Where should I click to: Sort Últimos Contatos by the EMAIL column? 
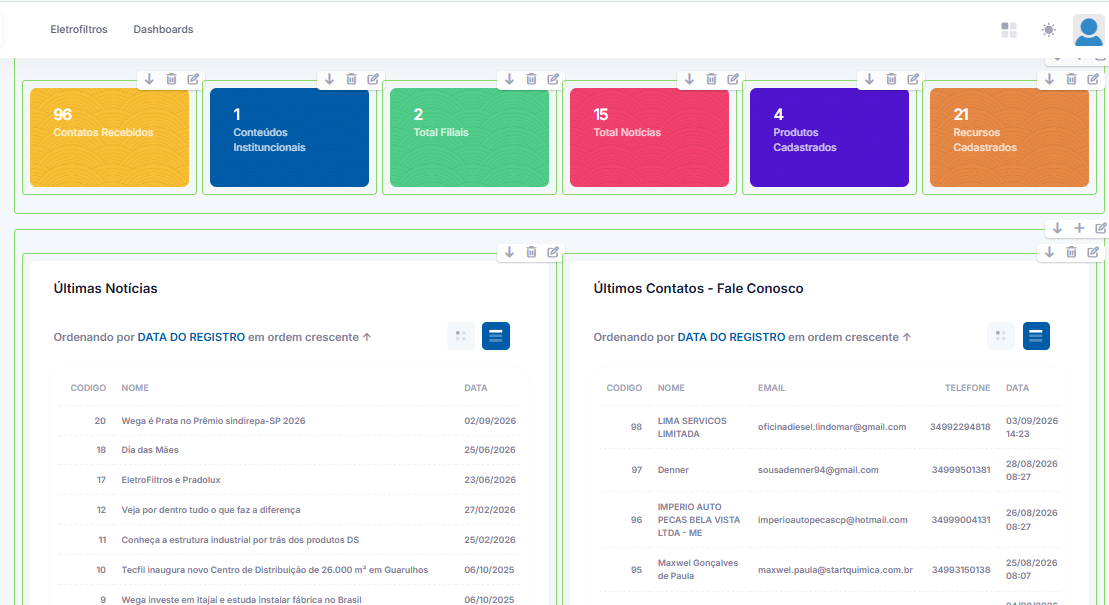coord(772,388)
